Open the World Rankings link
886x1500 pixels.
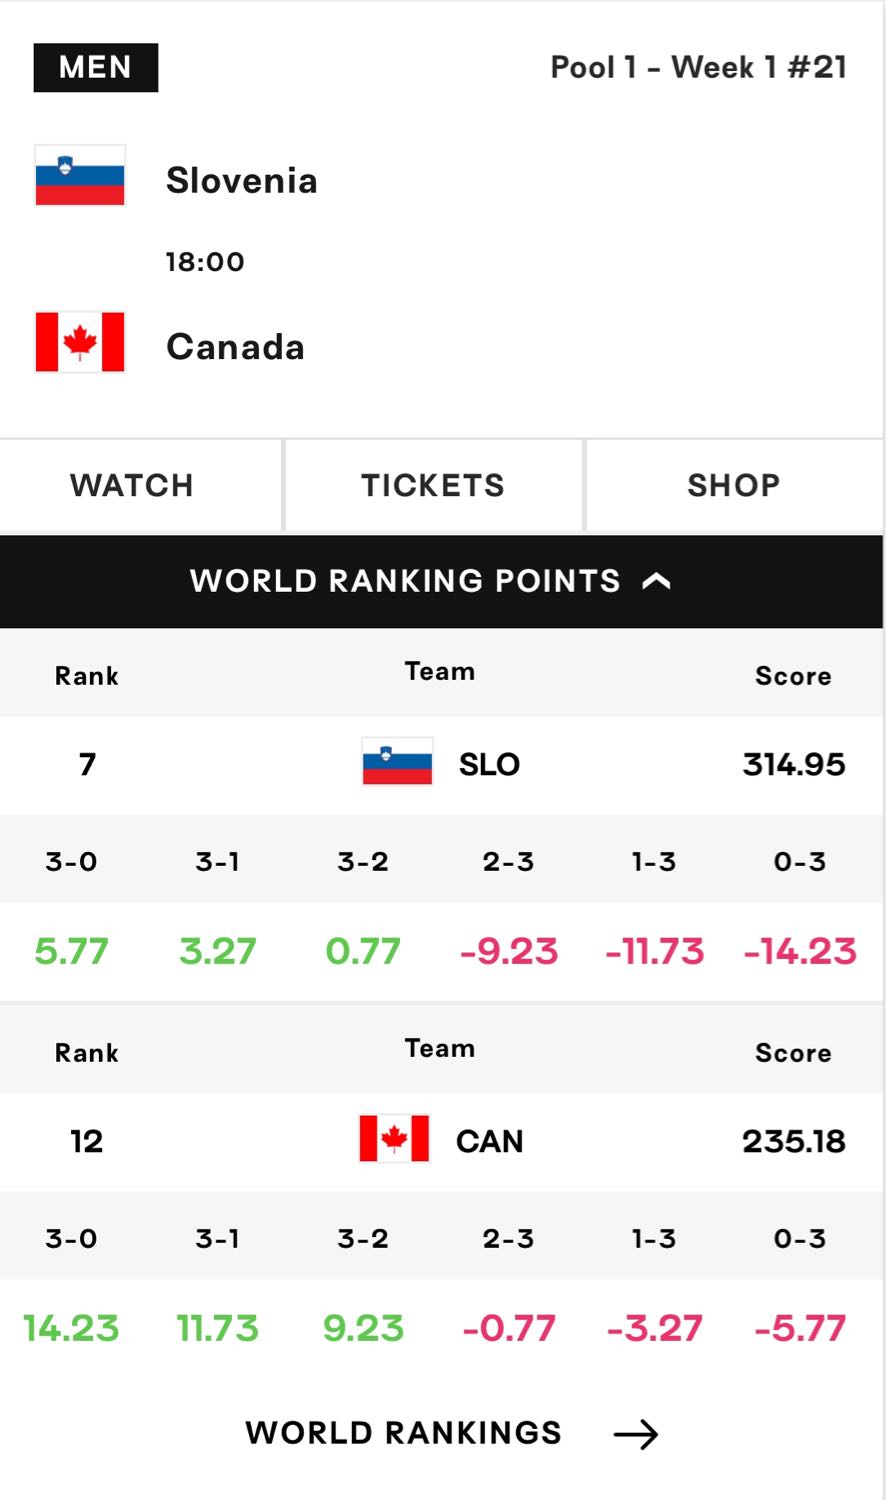[403, 1433]
